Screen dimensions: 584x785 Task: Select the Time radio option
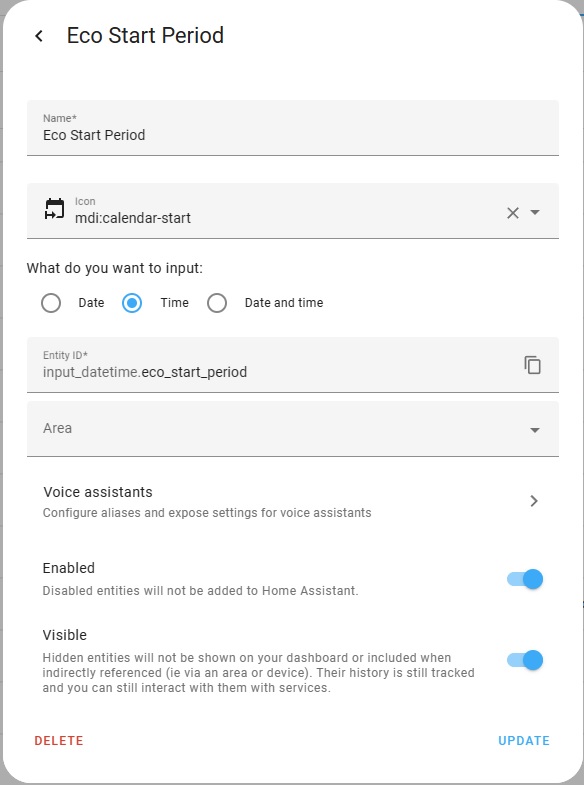tap(132, 303)
